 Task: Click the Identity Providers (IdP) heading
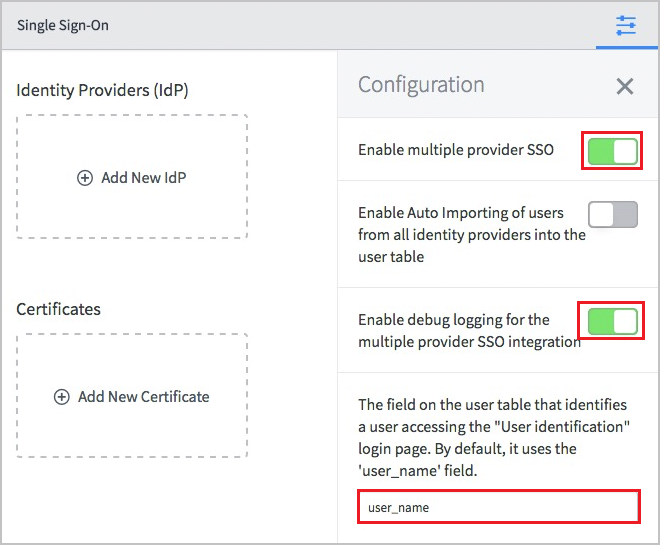102,90
